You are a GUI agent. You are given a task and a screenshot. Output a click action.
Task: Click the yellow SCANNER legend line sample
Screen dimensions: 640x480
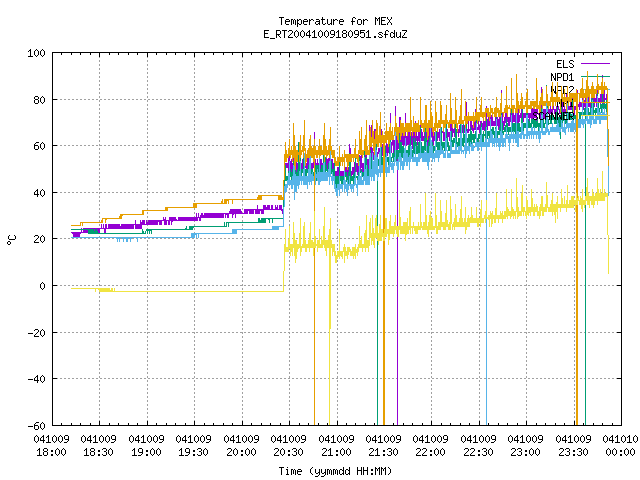(x=595, y=116)
